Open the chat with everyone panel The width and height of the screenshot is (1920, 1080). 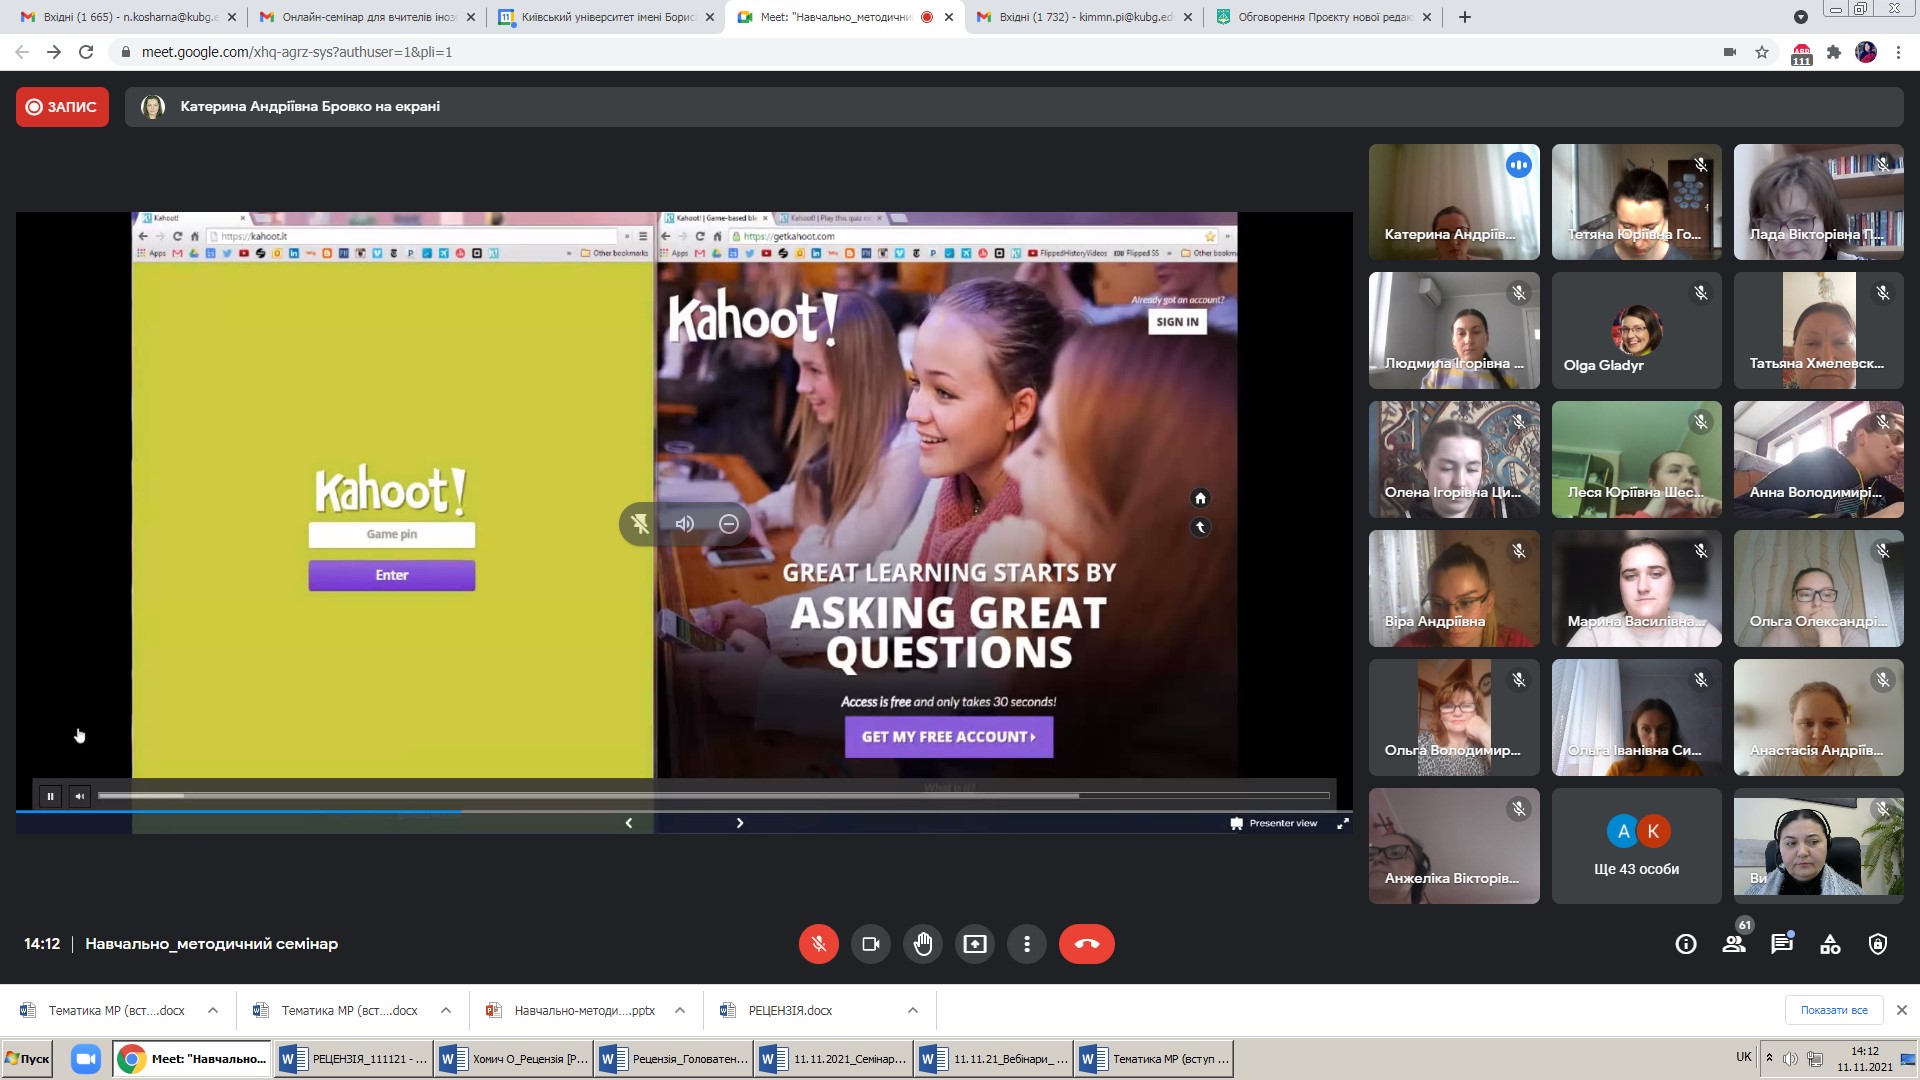click(1782, 944)
